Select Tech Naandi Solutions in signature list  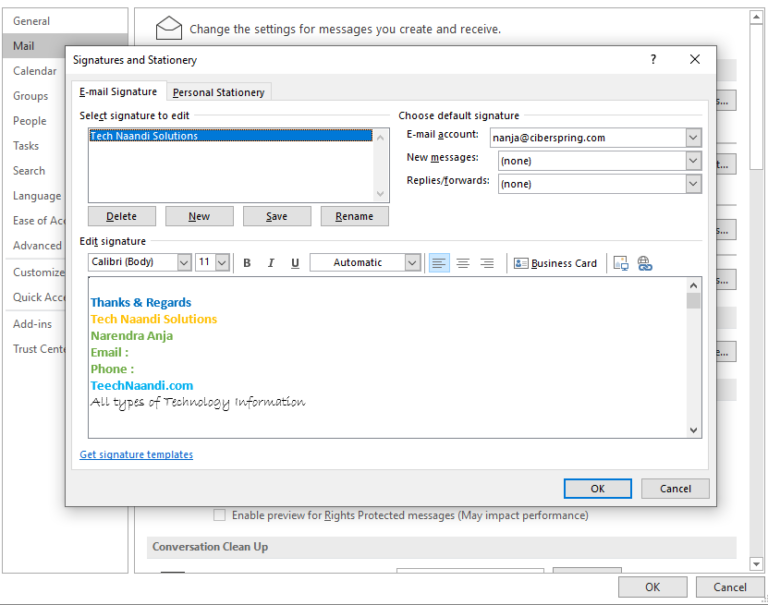click(x=231, y=136)
